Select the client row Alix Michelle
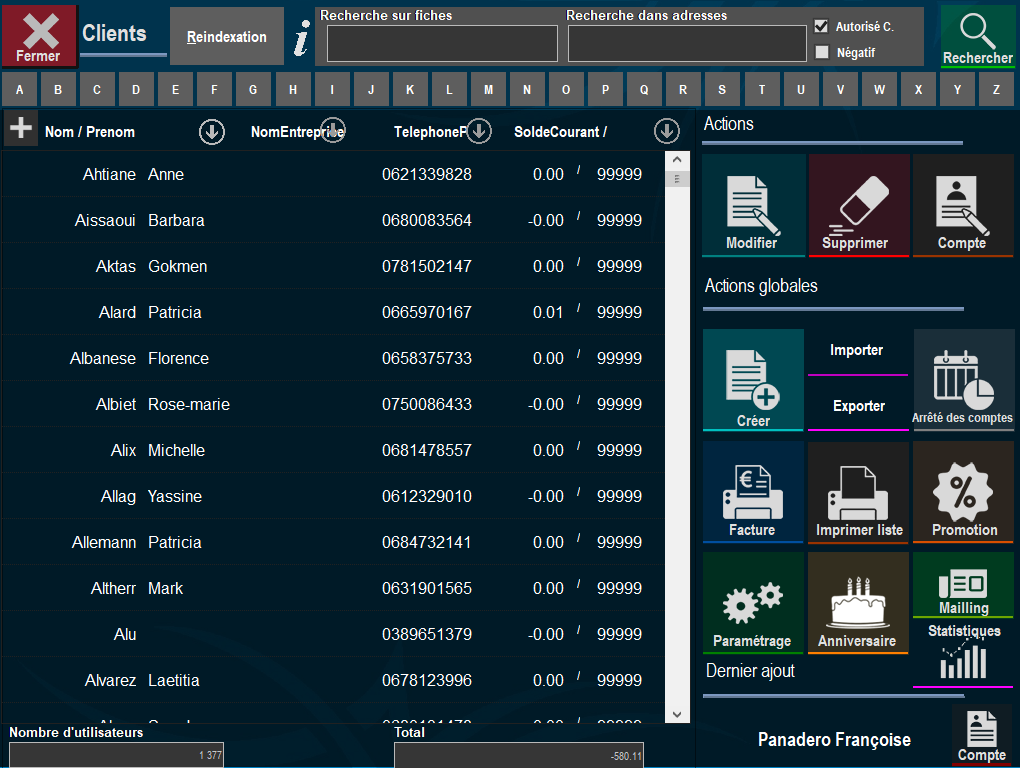1020x768 pixels. [x=332, y=451]
